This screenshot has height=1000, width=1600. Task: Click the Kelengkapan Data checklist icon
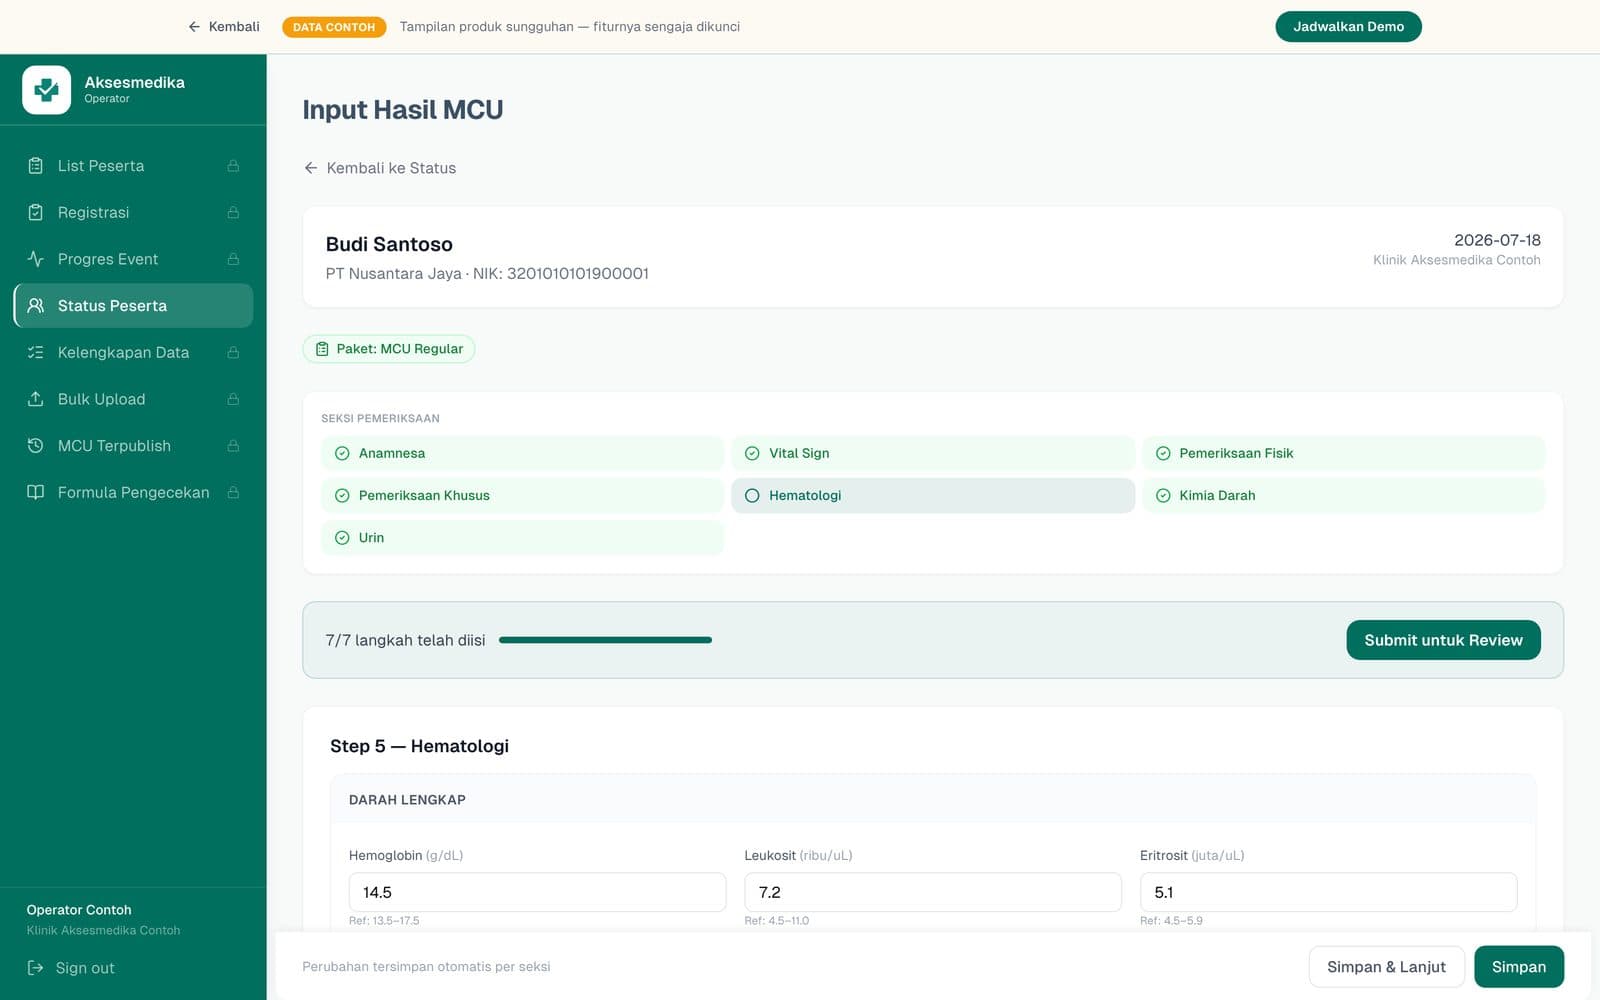point(36,352)
